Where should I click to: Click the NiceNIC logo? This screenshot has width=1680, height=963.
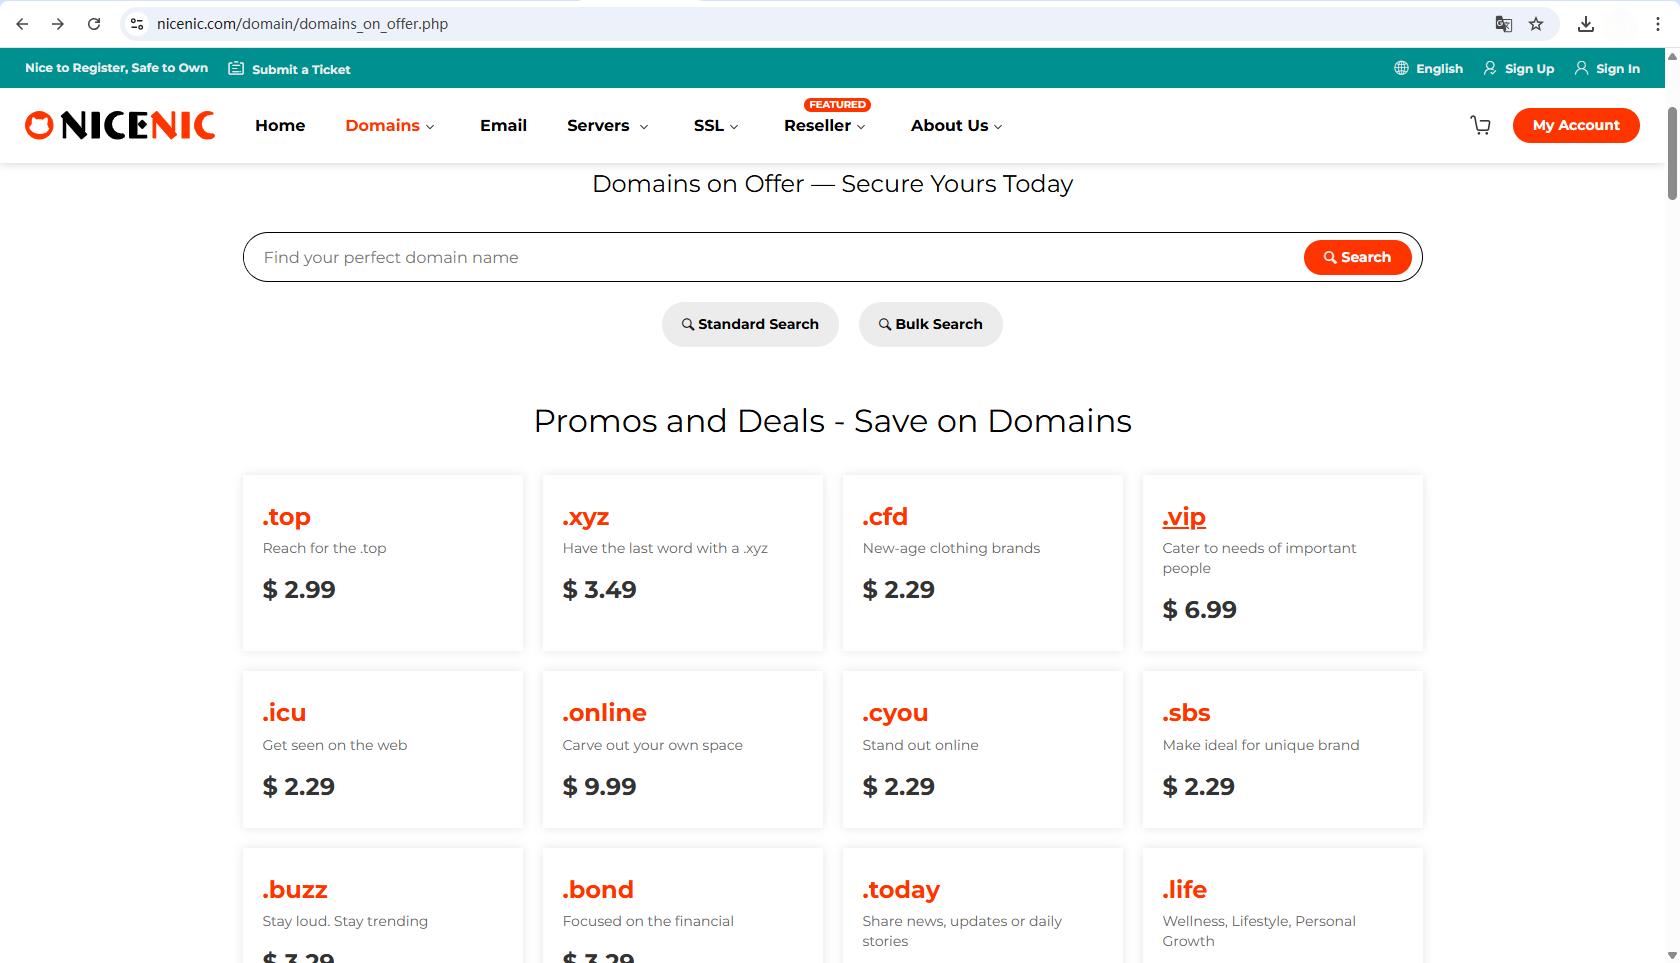click(x=120, y=125)
